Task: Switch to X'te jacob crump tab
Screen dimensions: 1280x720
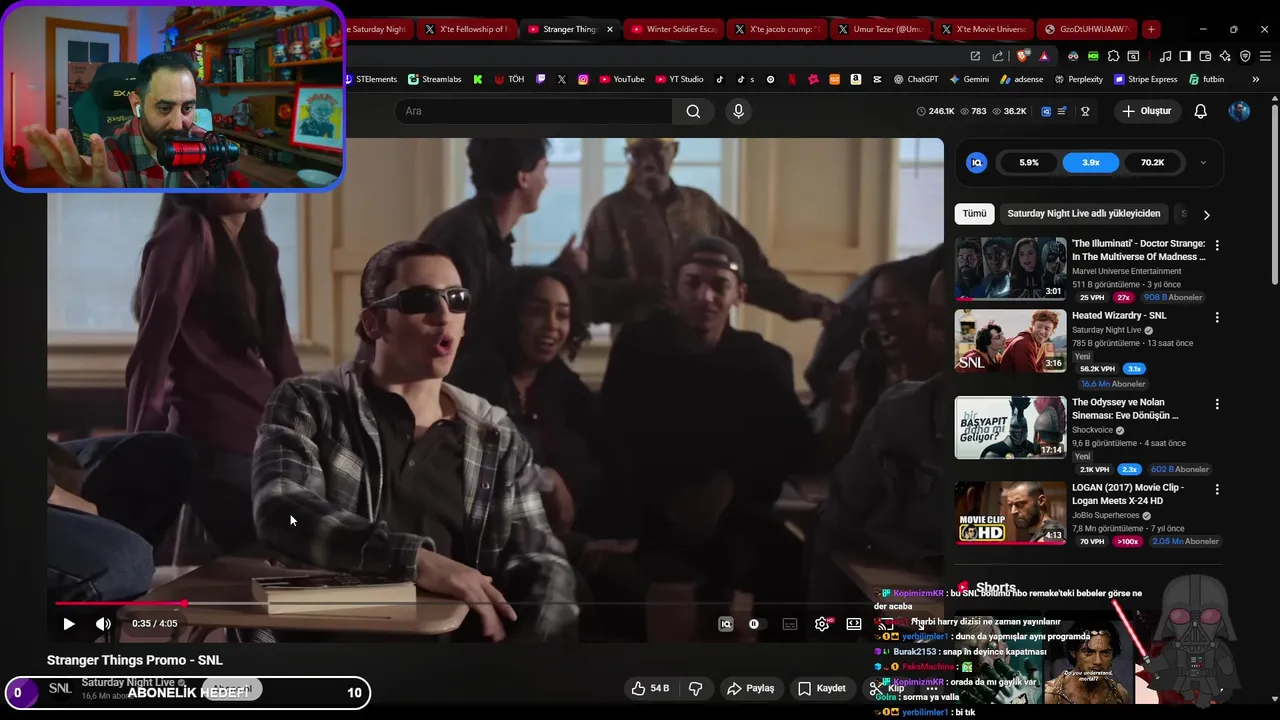Action: (778, 29)
